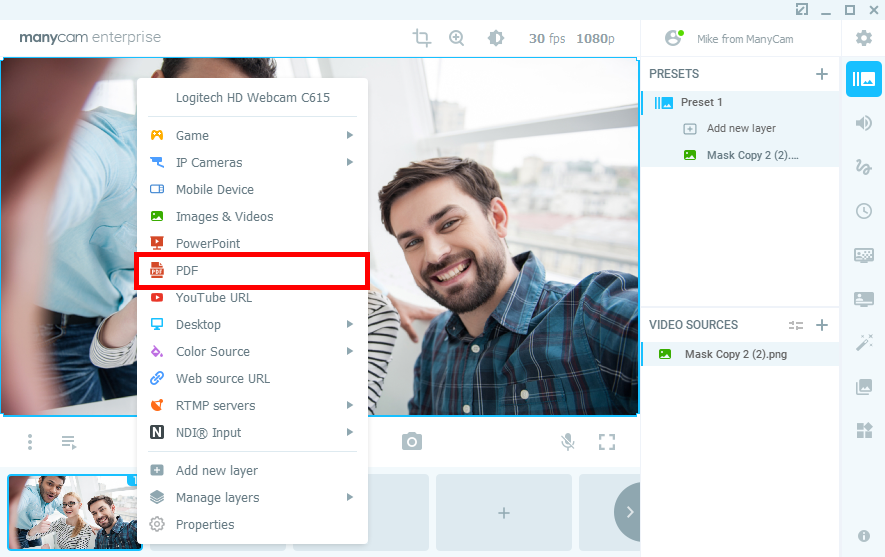Select Logitech HD Webcam C615

[x=252, y=98]
